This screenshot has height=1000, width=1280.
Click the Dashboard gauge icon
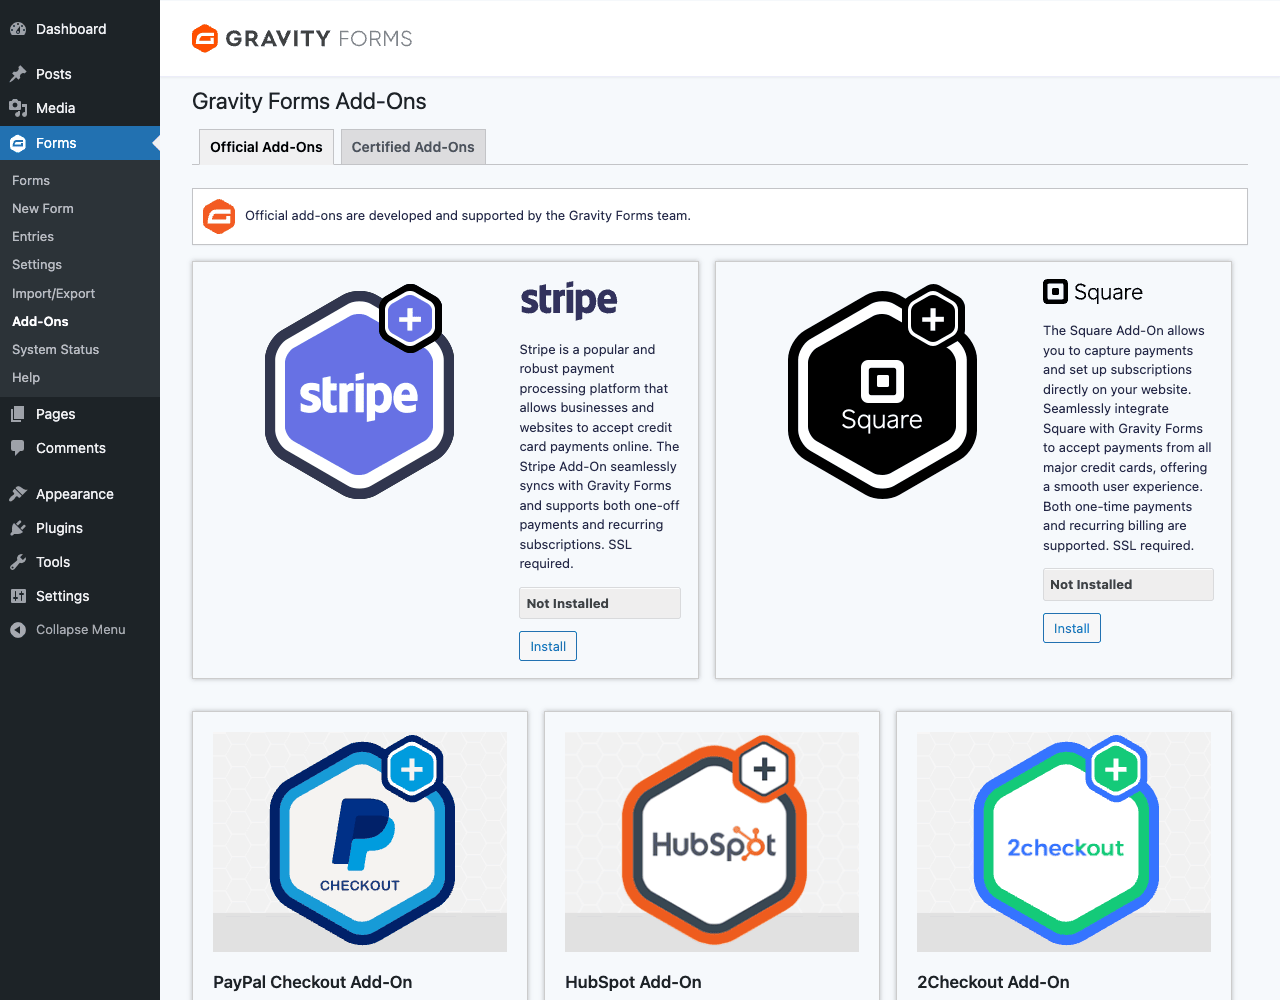tap(18, 29)
